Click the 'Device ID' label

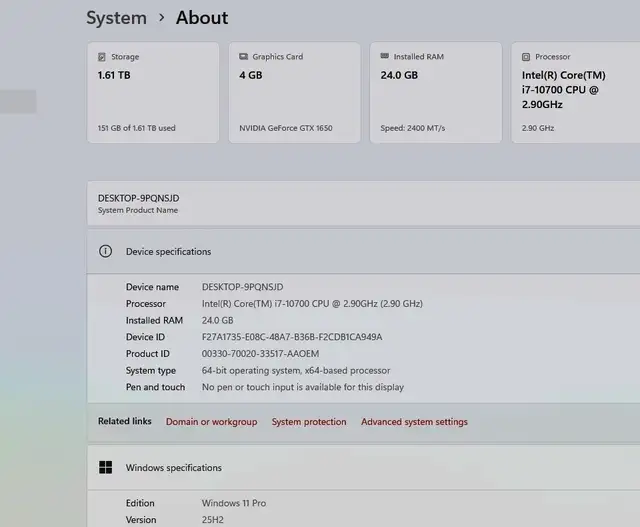point(145,337)
